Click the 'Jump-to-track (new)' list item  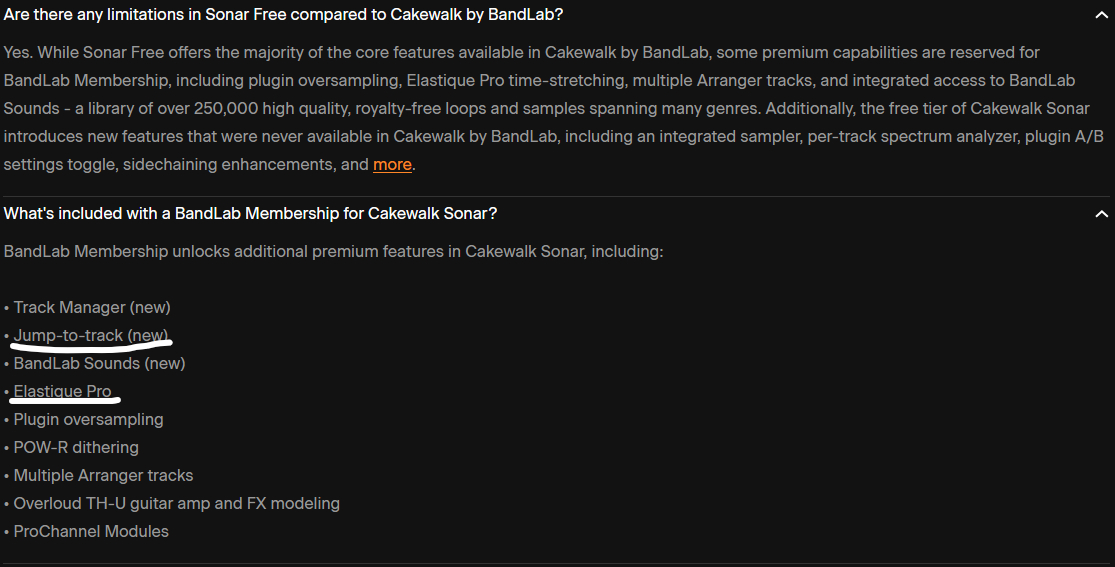click(x=91, y=335)
